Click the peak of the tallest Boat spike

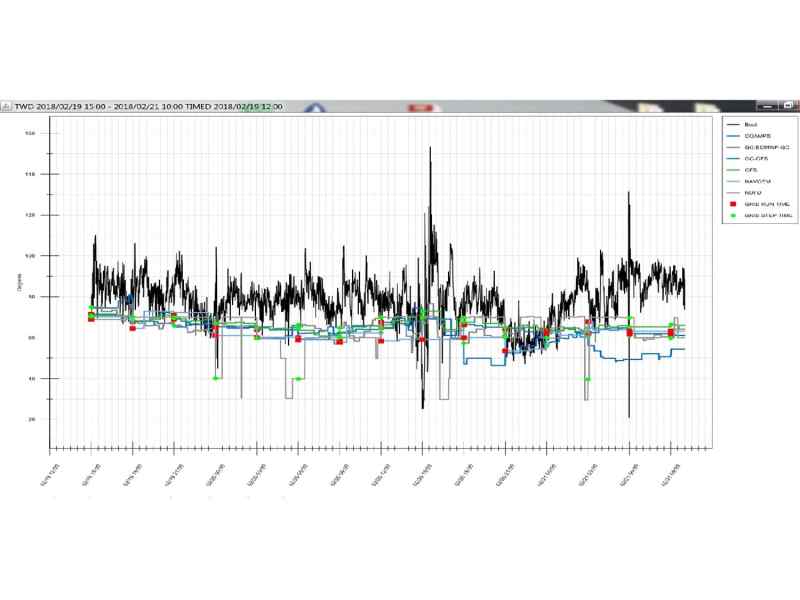point(430,147)
